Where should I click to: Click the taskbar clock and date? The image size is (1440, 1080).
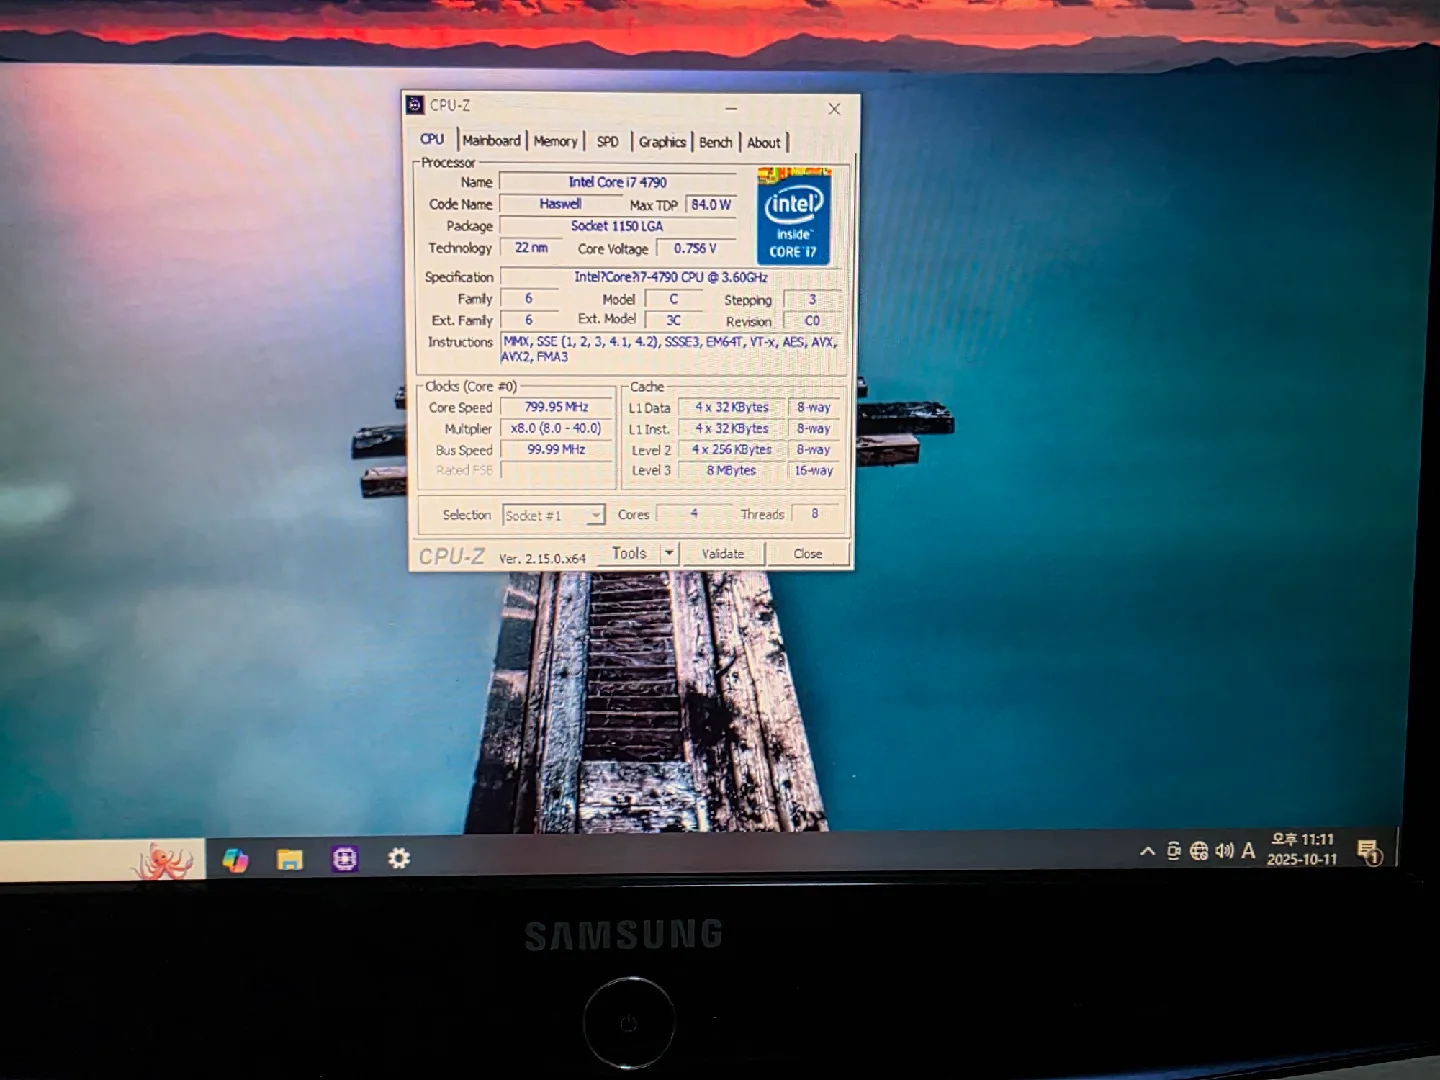(1302, 850)
